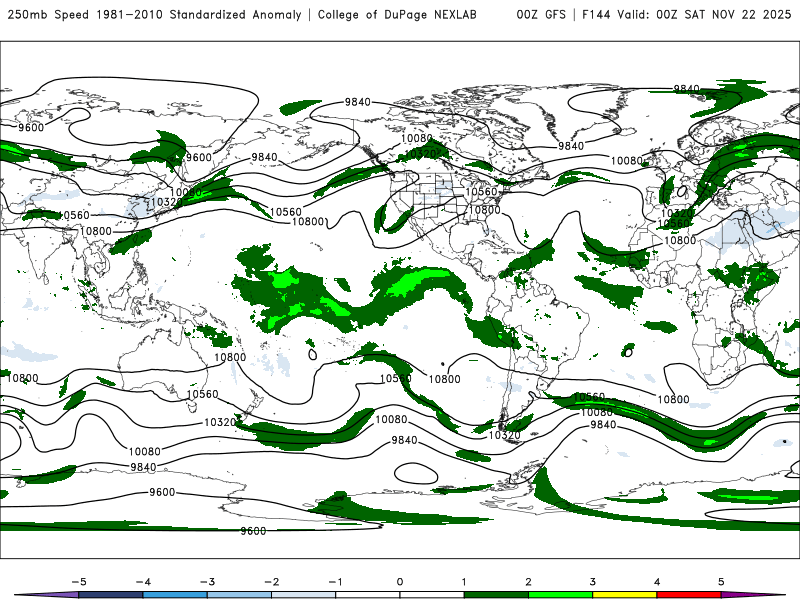Click the '00Z GFS' model run label
This screenshot has width=800, height=600.
click(541, 14)
